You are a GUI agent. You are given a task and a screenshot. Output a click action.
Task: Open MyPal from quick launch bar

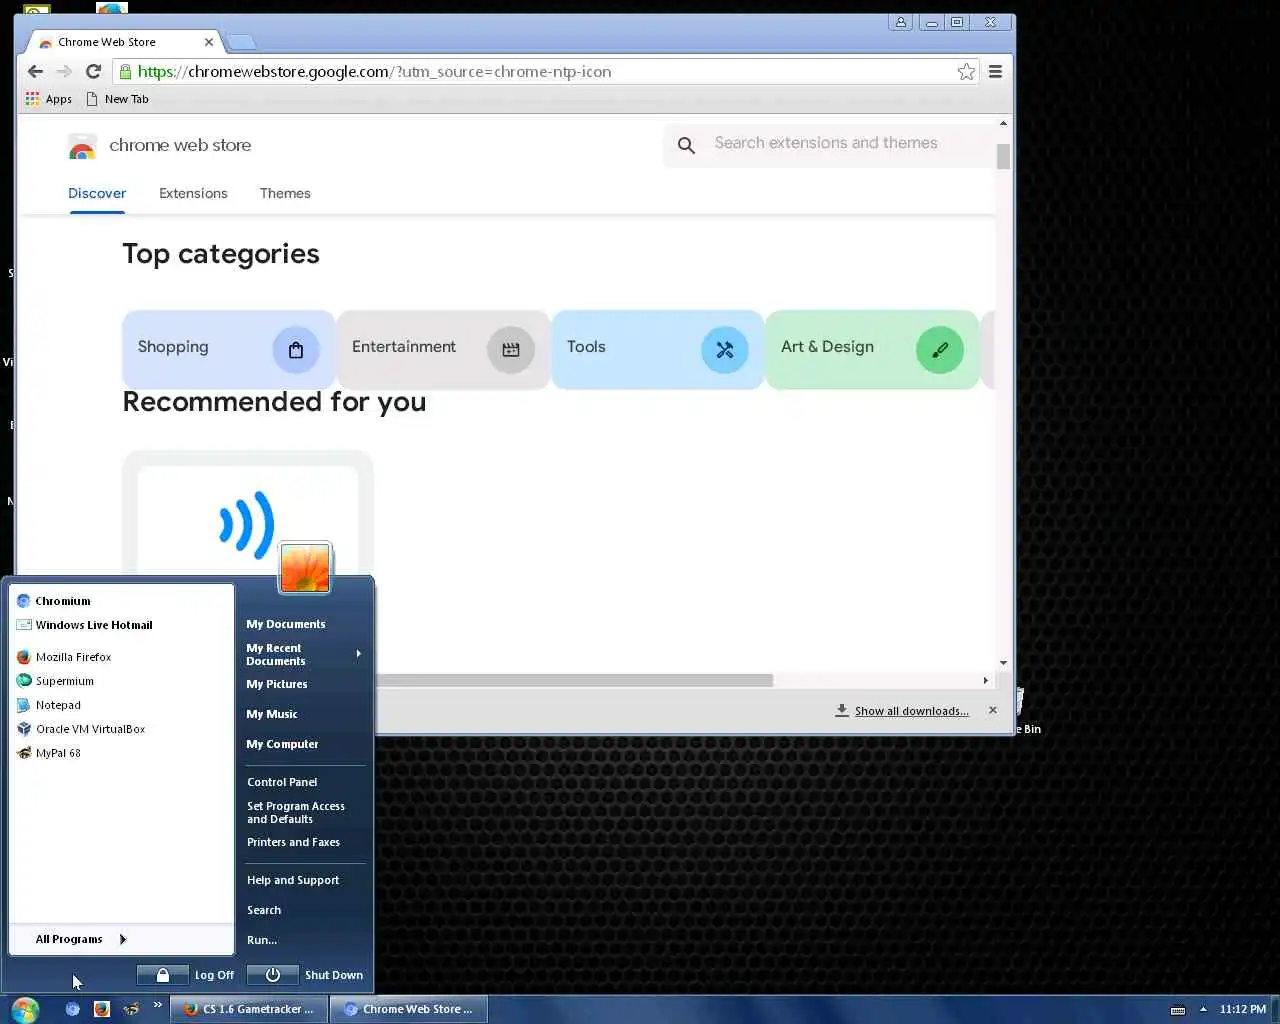click(x=130, y=1009)
